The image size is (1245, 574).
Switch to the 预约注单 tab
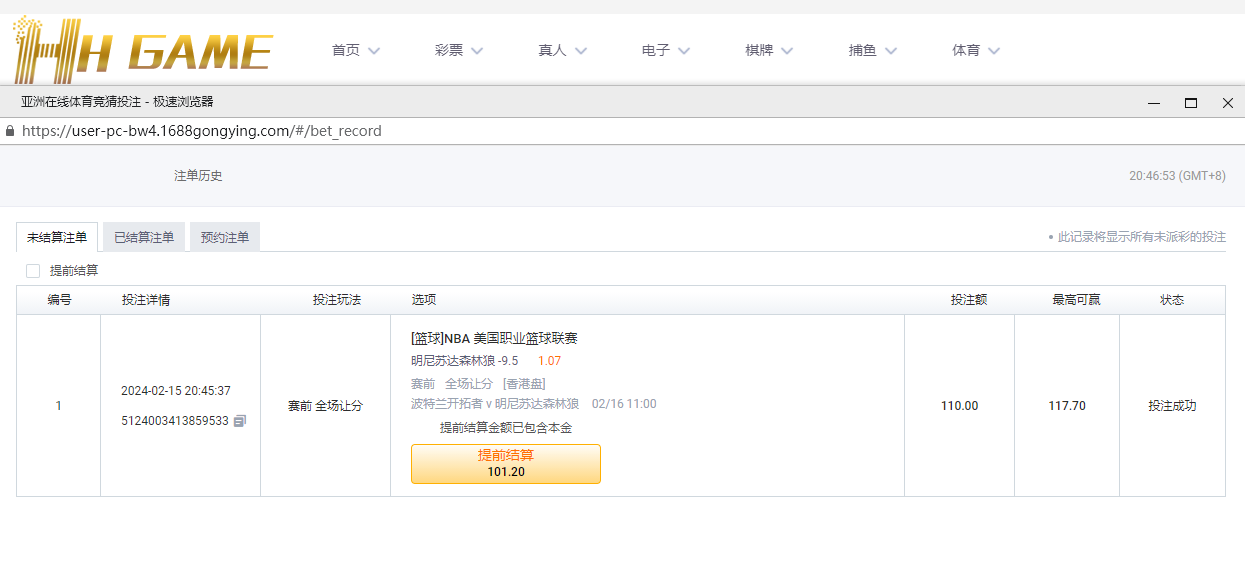(225, 238)
